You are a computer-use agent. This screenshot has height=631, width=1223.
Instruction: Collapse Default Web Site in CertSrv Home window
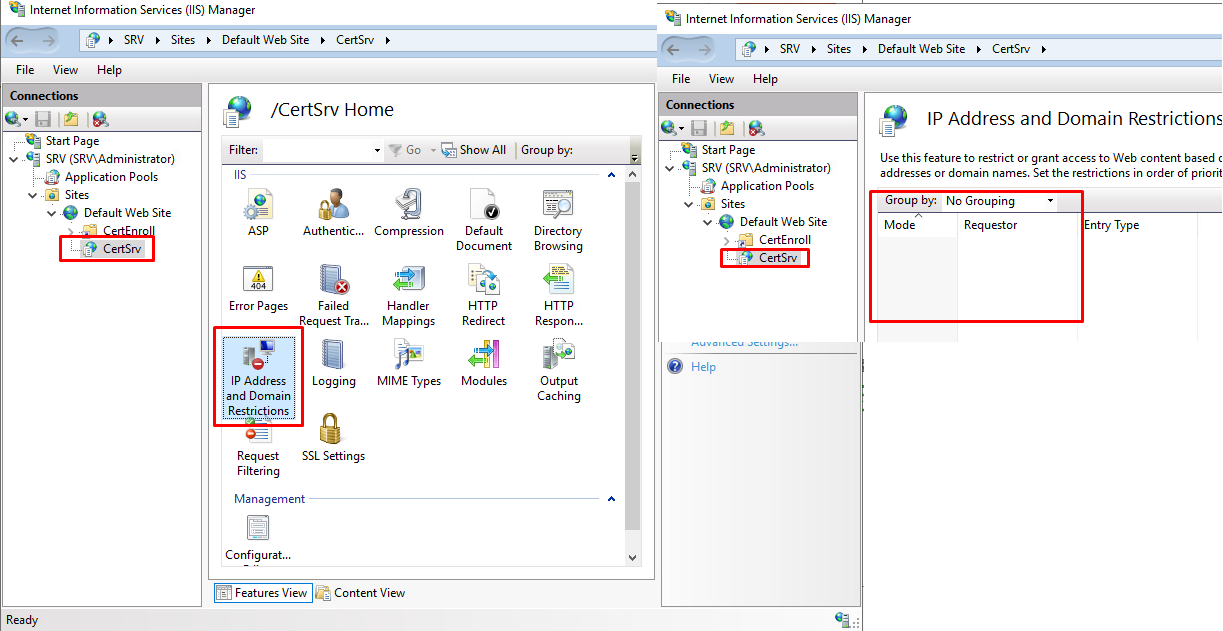[52, 213]
